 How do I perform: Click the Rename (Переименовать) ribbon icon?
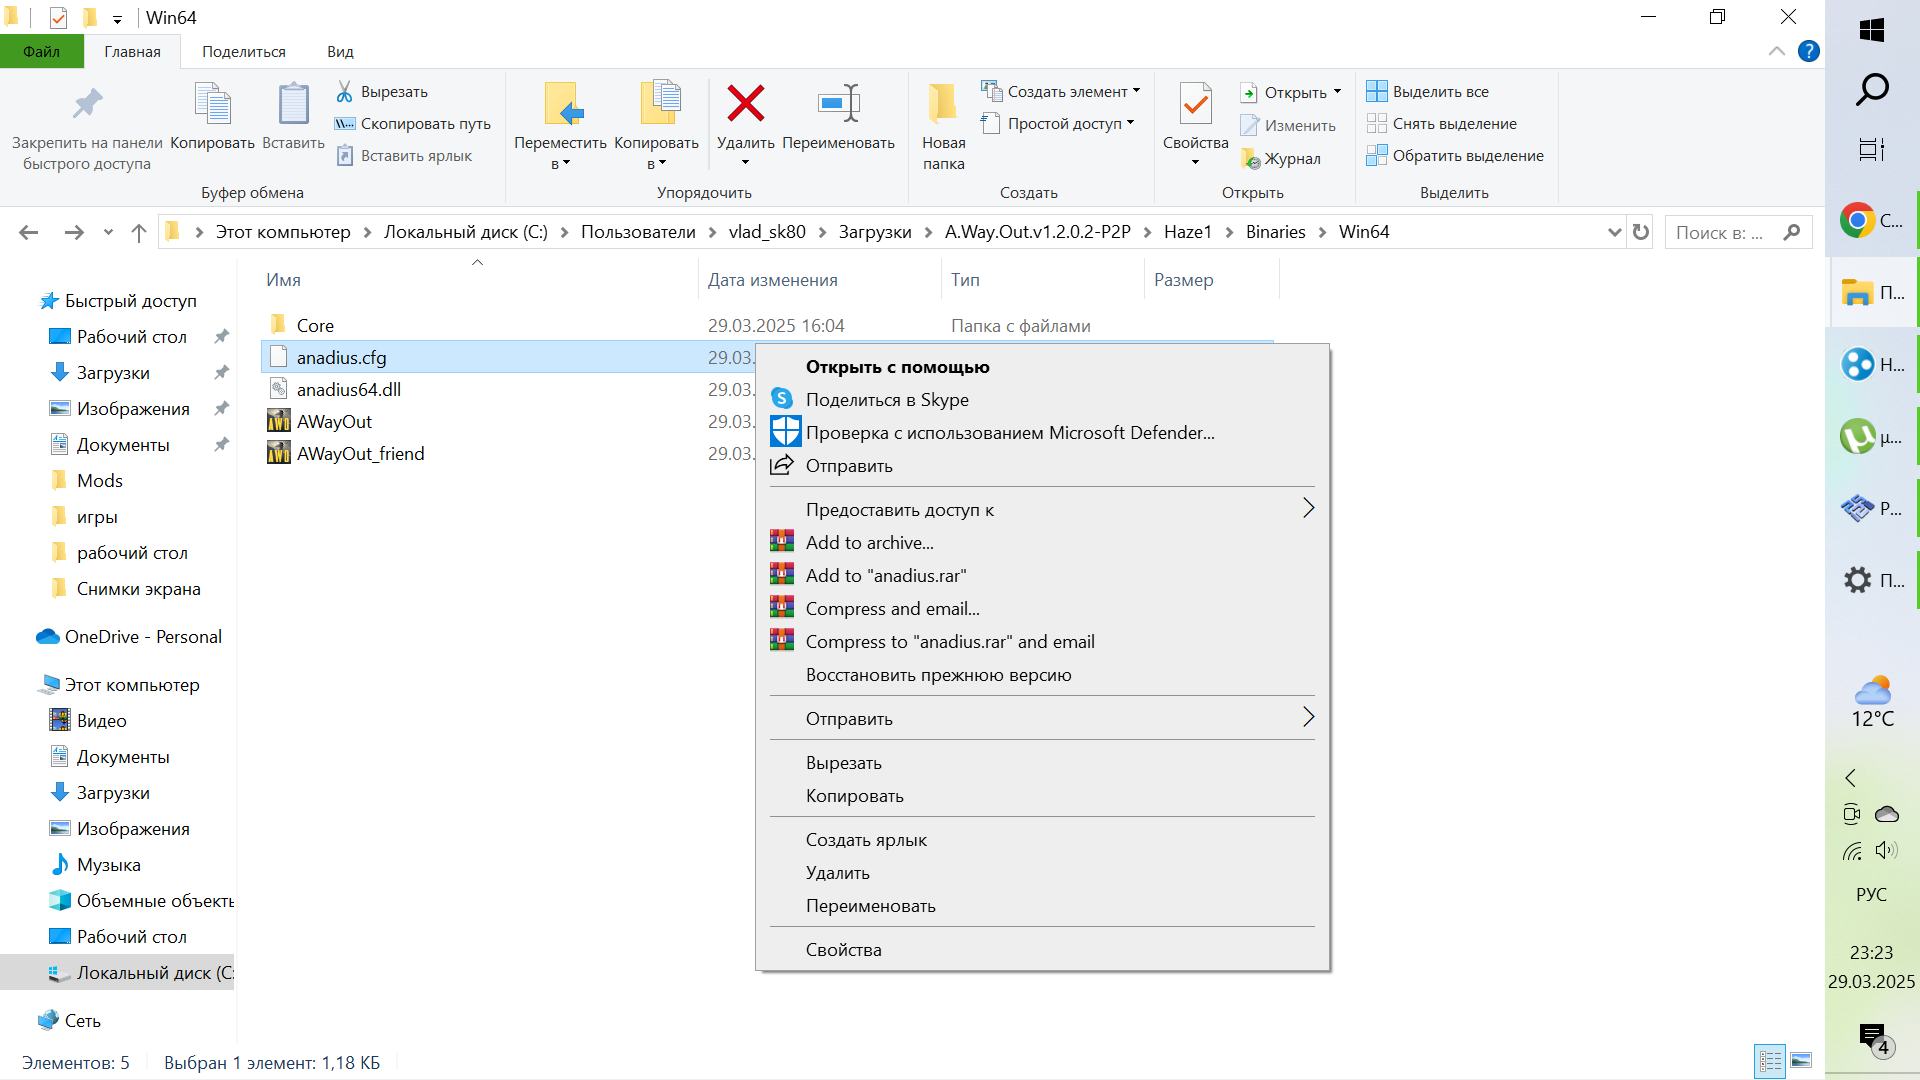pyautogui.click(x=838, y=104)
